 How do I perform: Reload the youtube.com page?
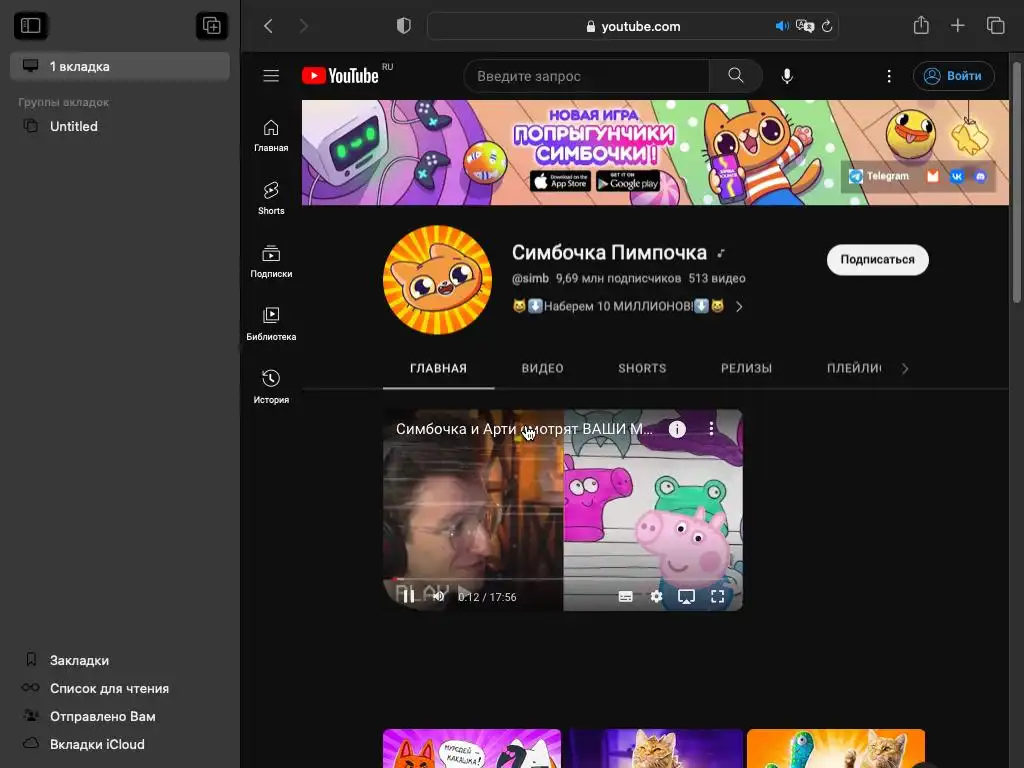[x=827, y=26]
